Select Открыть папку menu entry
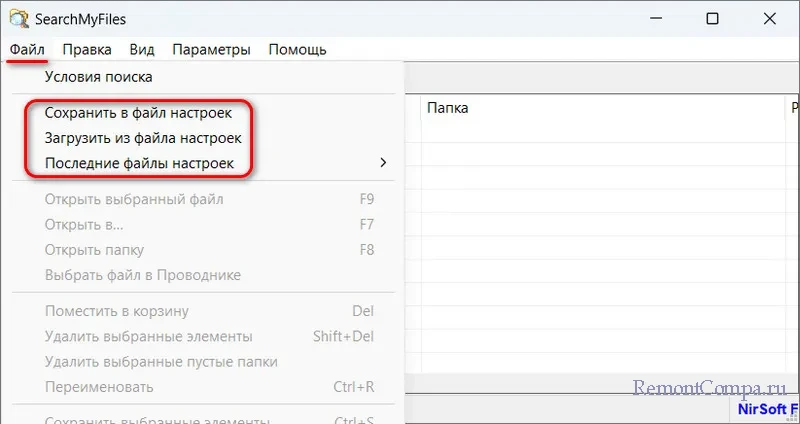Screen dimensions: 800x424 click(94, 249)
